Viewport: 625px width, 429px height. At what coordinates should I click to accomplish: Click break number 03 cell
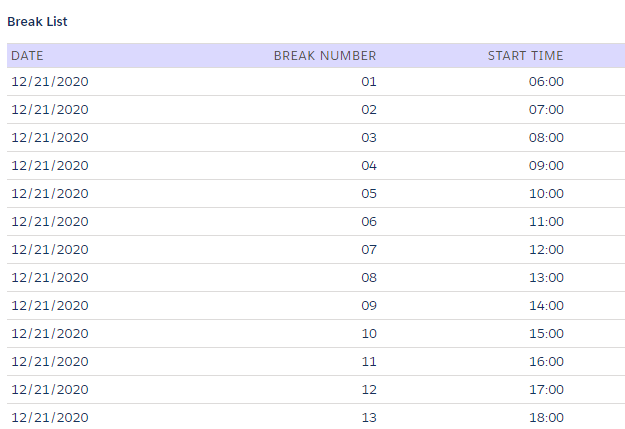pos(369,138)
